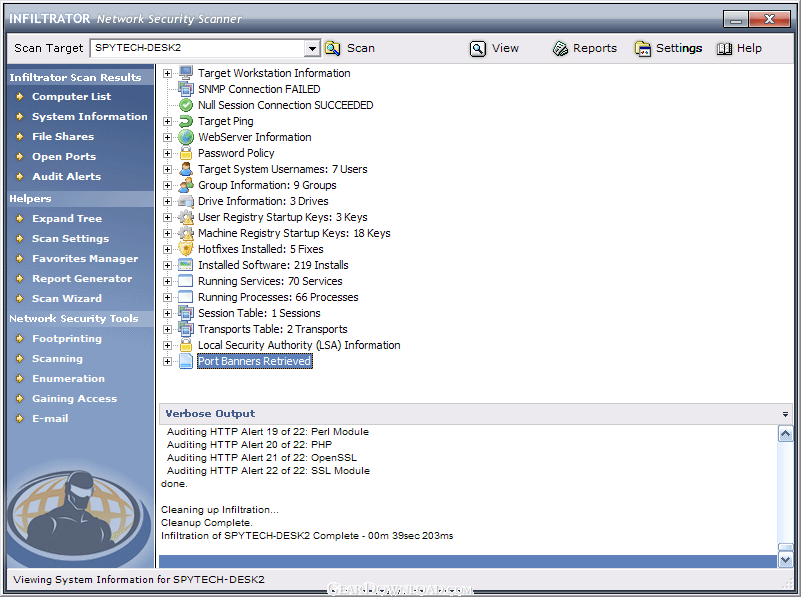Click the Settings folder icon
The height and width of the screenshot is (597, 801).
(643, 49)
